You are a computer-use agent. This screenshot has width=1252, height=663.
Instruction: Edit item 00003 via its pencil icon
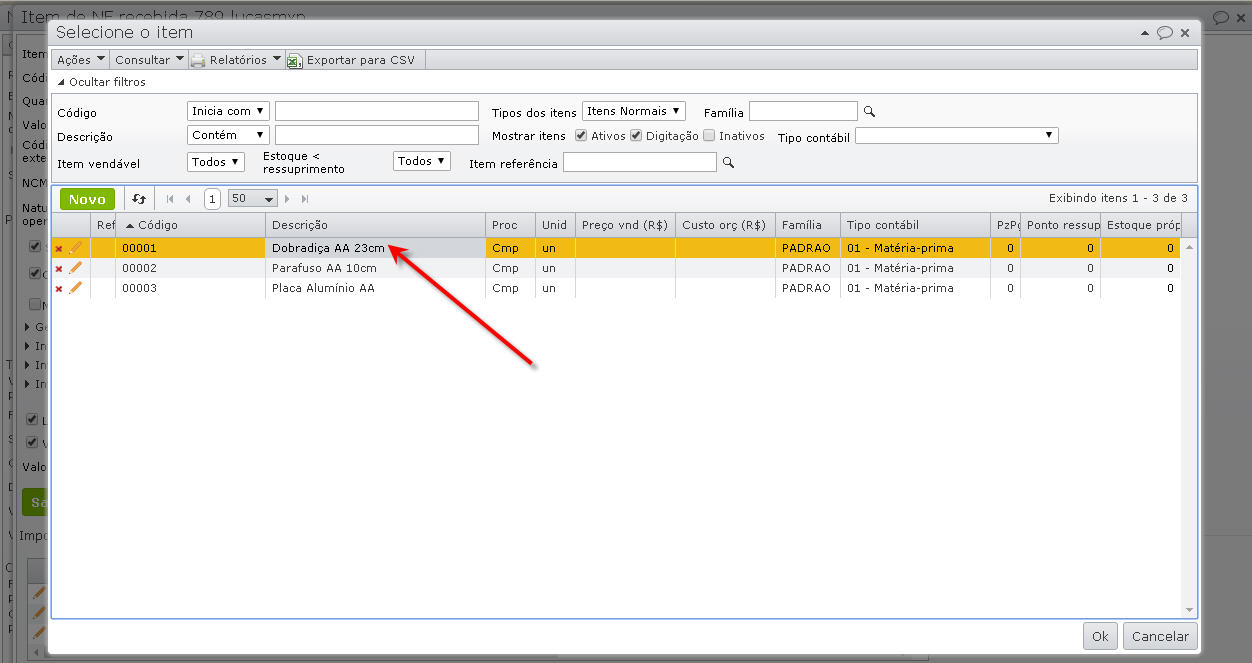pos(75,288)
